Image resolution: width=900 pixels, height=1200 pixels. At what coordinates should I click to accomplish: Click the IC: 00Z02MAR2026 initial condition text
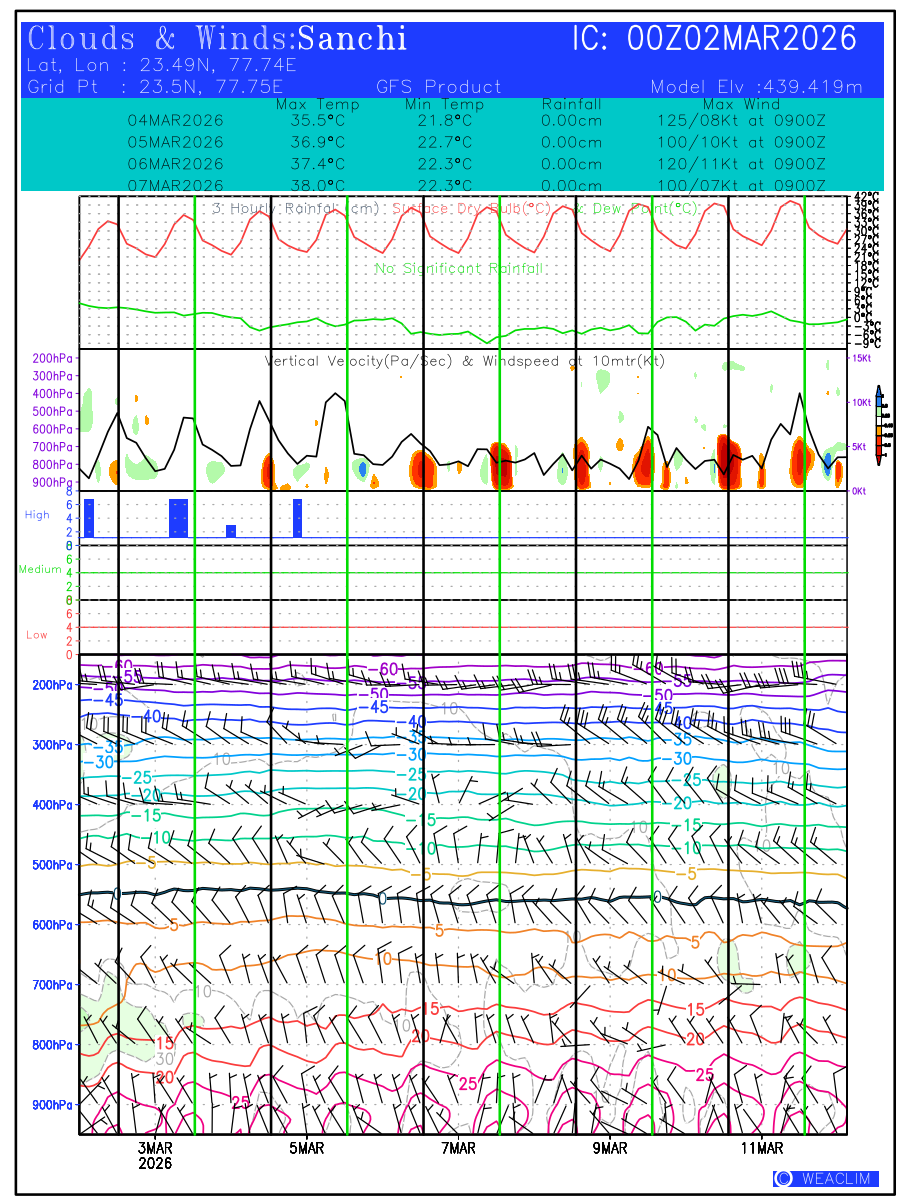pos(714,39)
